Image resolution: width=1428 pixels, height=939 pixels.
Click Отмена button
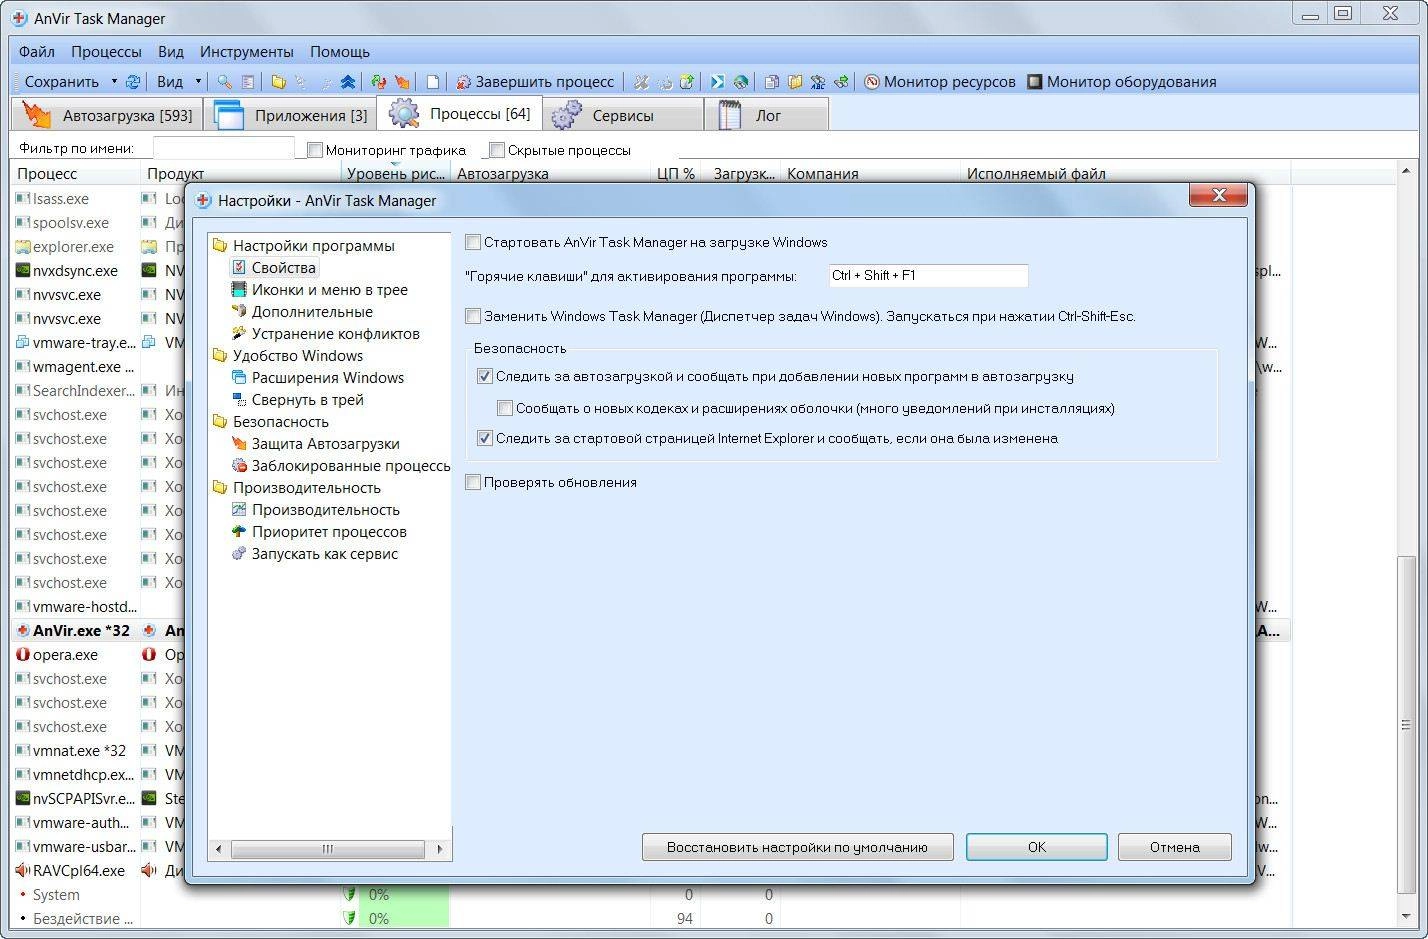(x=1174, y=847)
